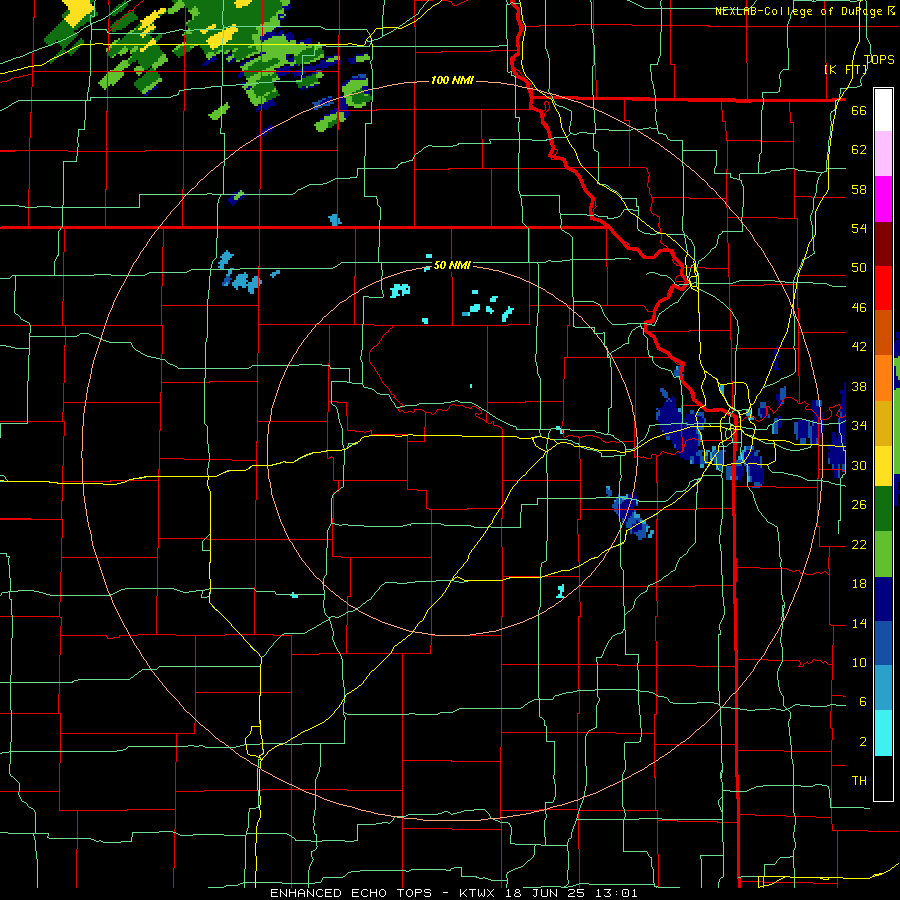The width and height of the screenshot is (900, 900).
Task: Click the legend label "TH"
Action: (859, 781)
